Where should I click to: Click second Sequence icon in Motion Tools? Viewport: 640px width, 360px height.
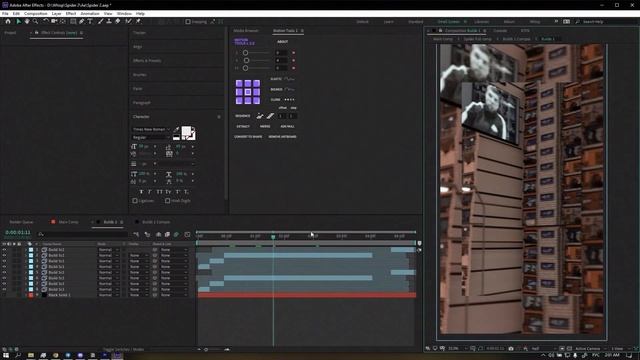pos(270,116)
